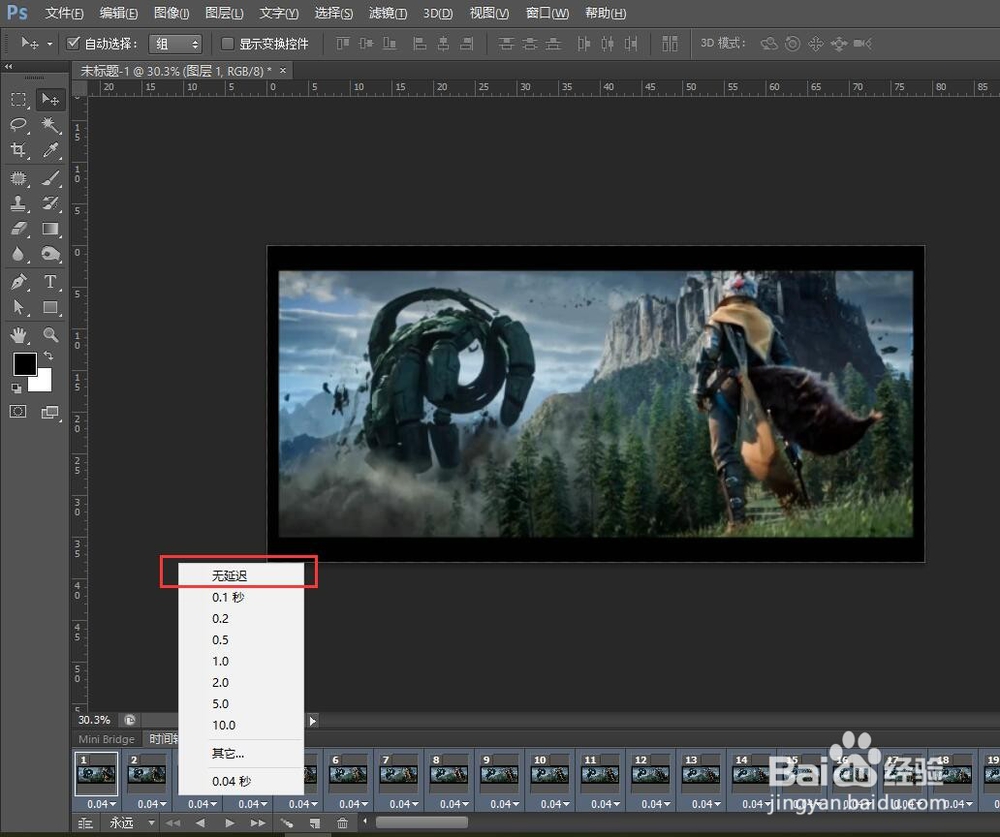
Task: Swap foreground and background colors
Action: 48,355
